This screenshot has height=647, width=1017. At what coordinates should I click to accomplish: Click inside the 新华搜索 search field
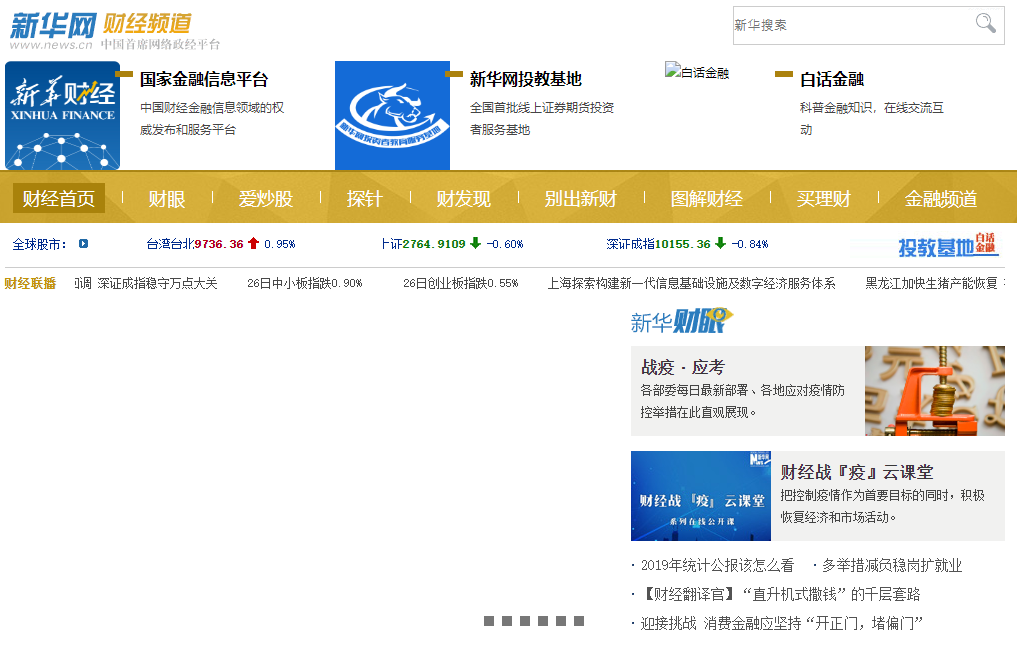pyautogui.click(x=853, y=25)
